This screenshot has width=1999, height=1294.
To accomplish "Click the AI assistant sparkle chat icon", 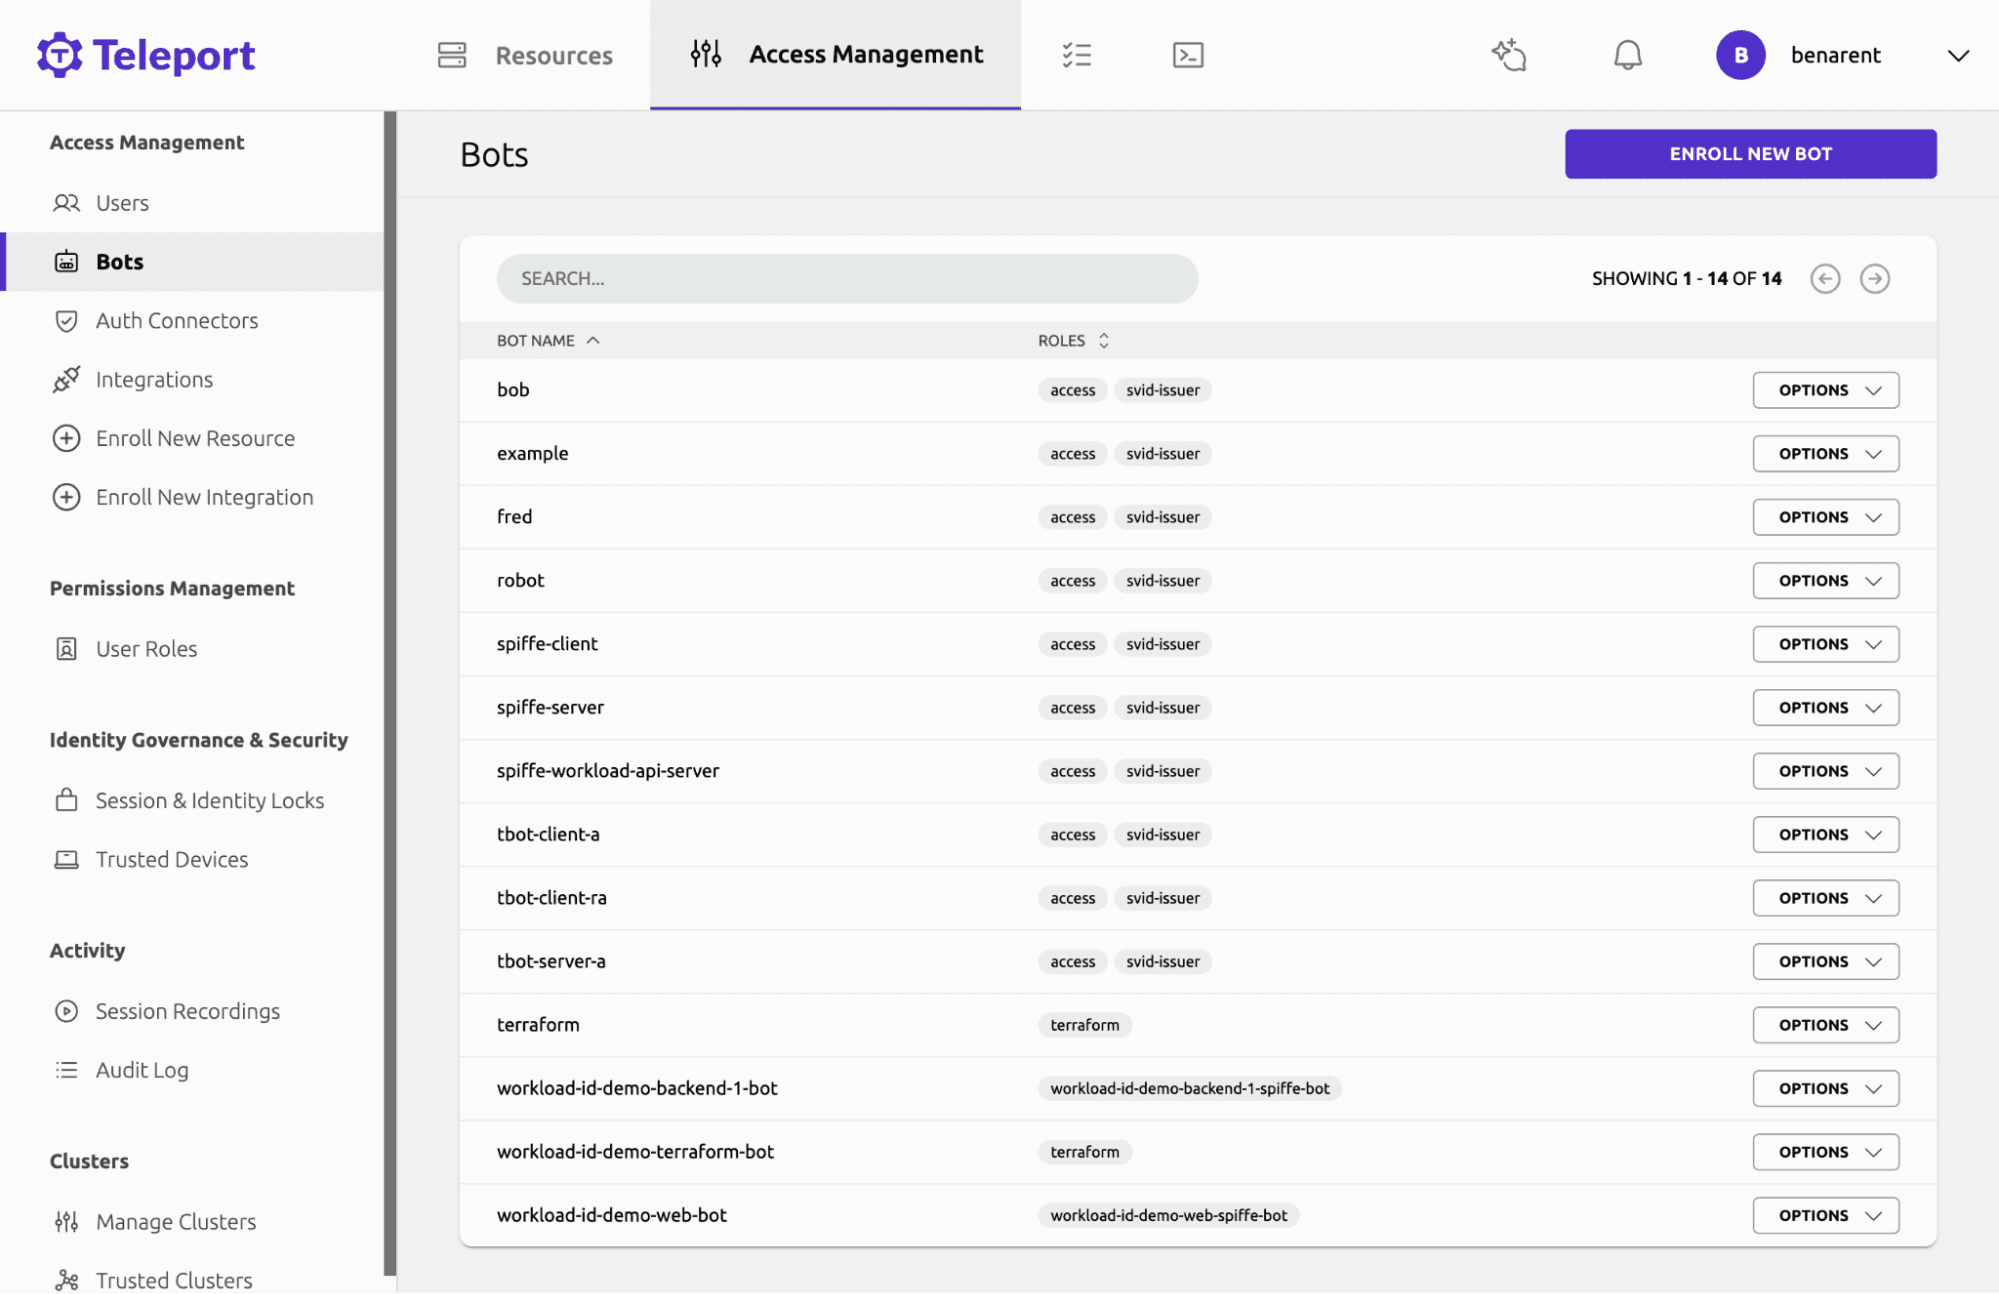I will pyautogui.click(x=1509, y=55).
